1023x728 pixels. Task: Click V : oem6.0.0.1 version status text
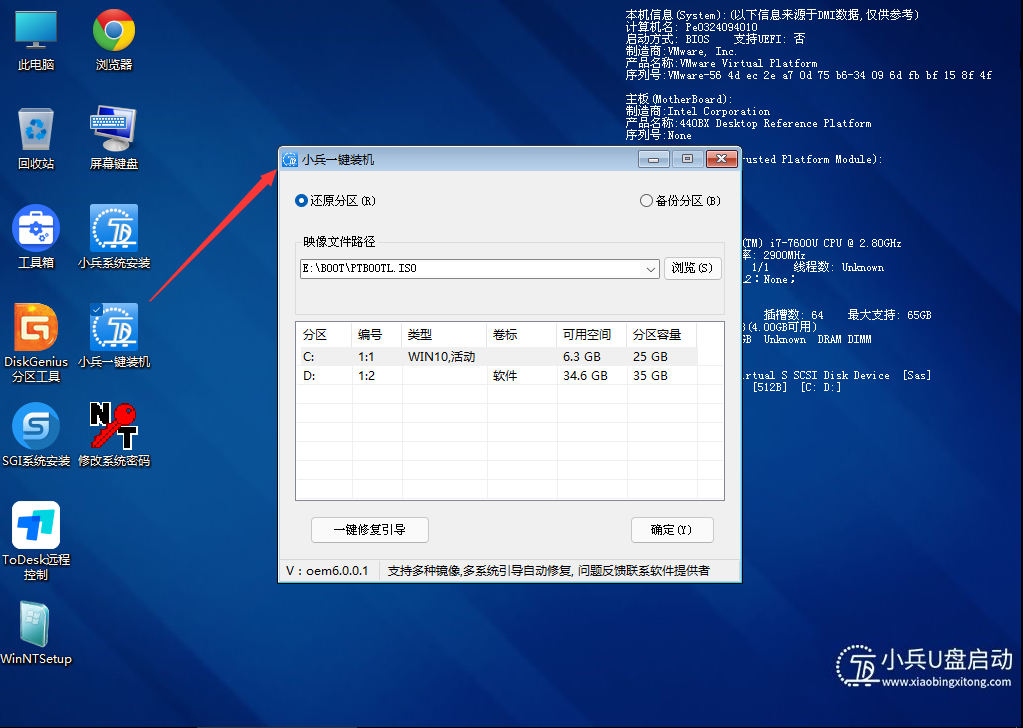click(328, 571)
